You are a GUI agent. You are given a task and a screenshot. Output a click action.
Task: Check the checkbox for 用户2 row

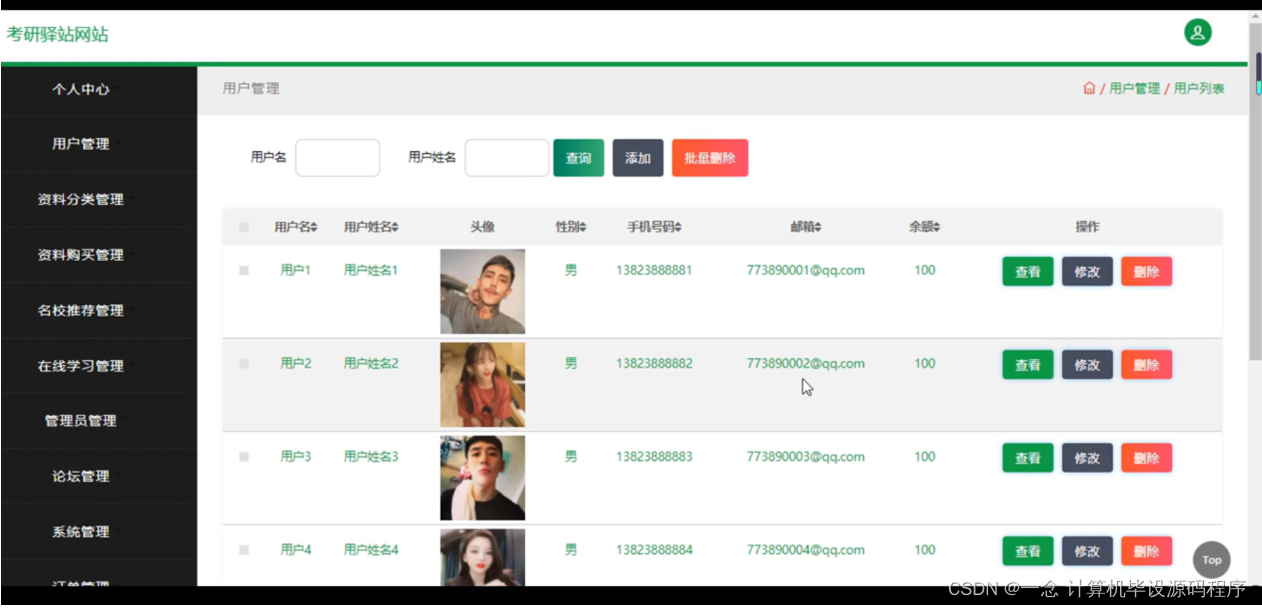tap(244, 364)
